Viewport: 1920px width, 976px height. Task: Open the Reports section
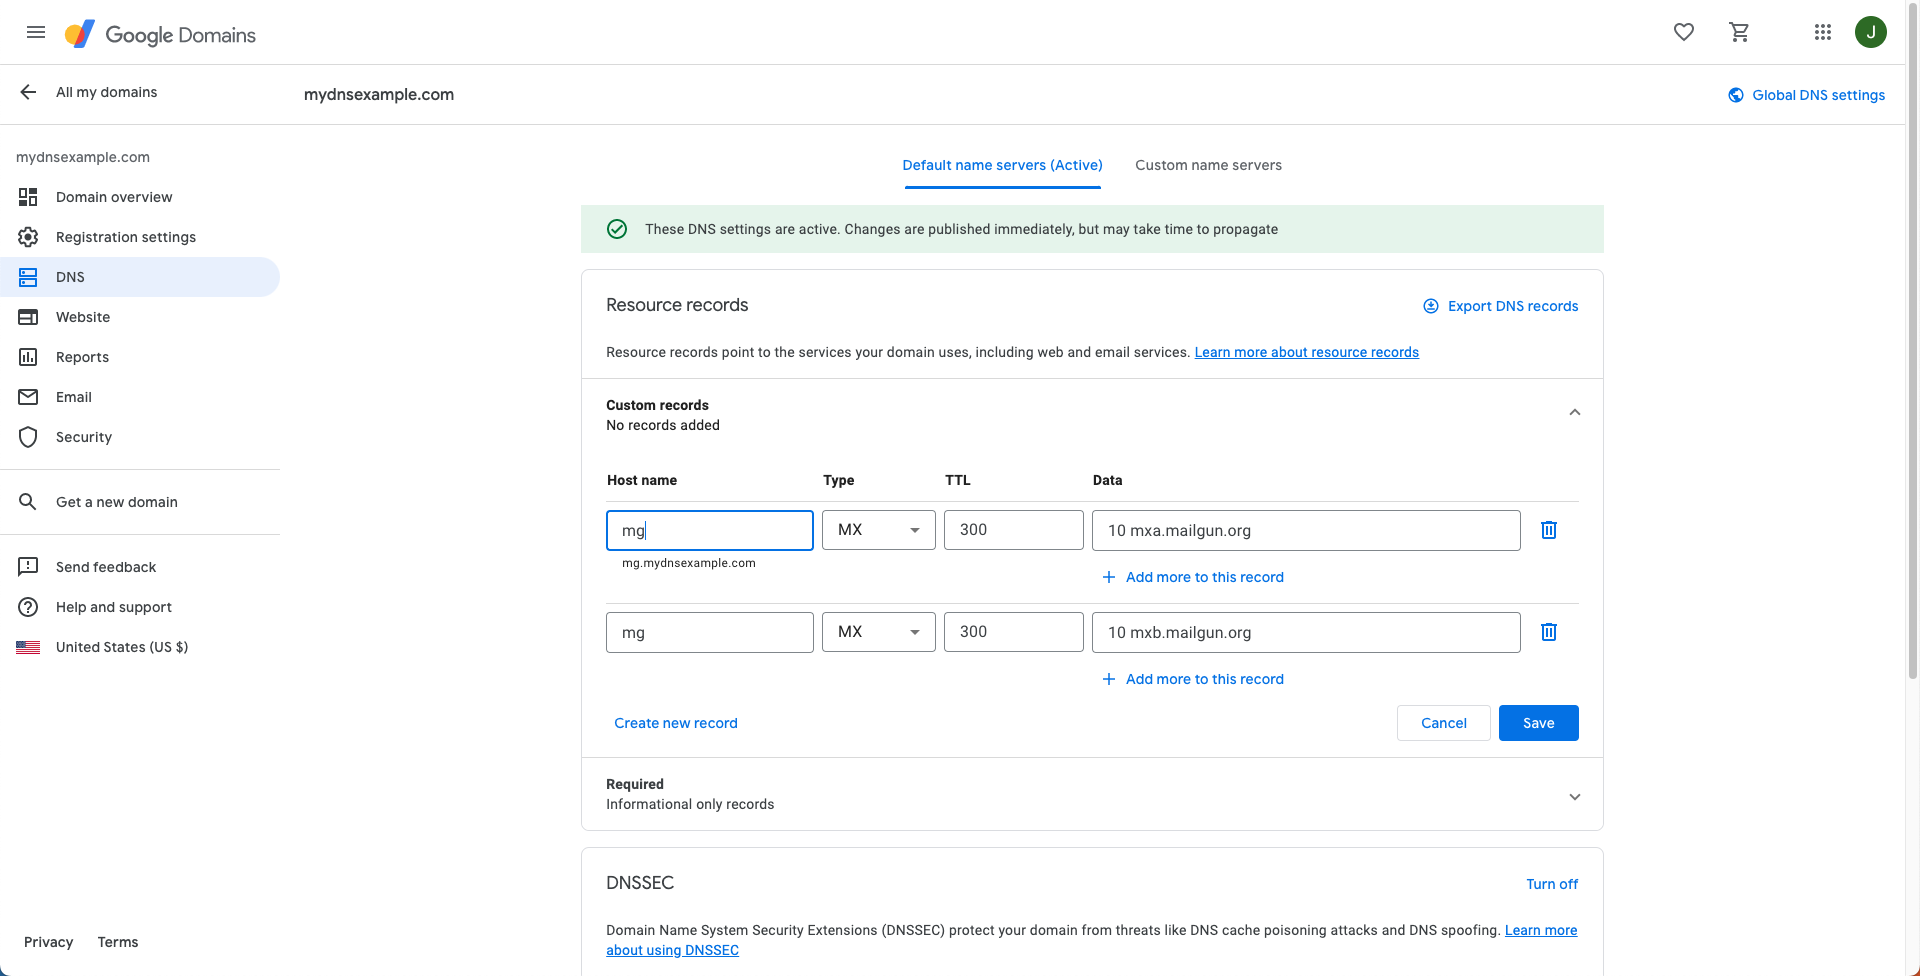(81, 357)
